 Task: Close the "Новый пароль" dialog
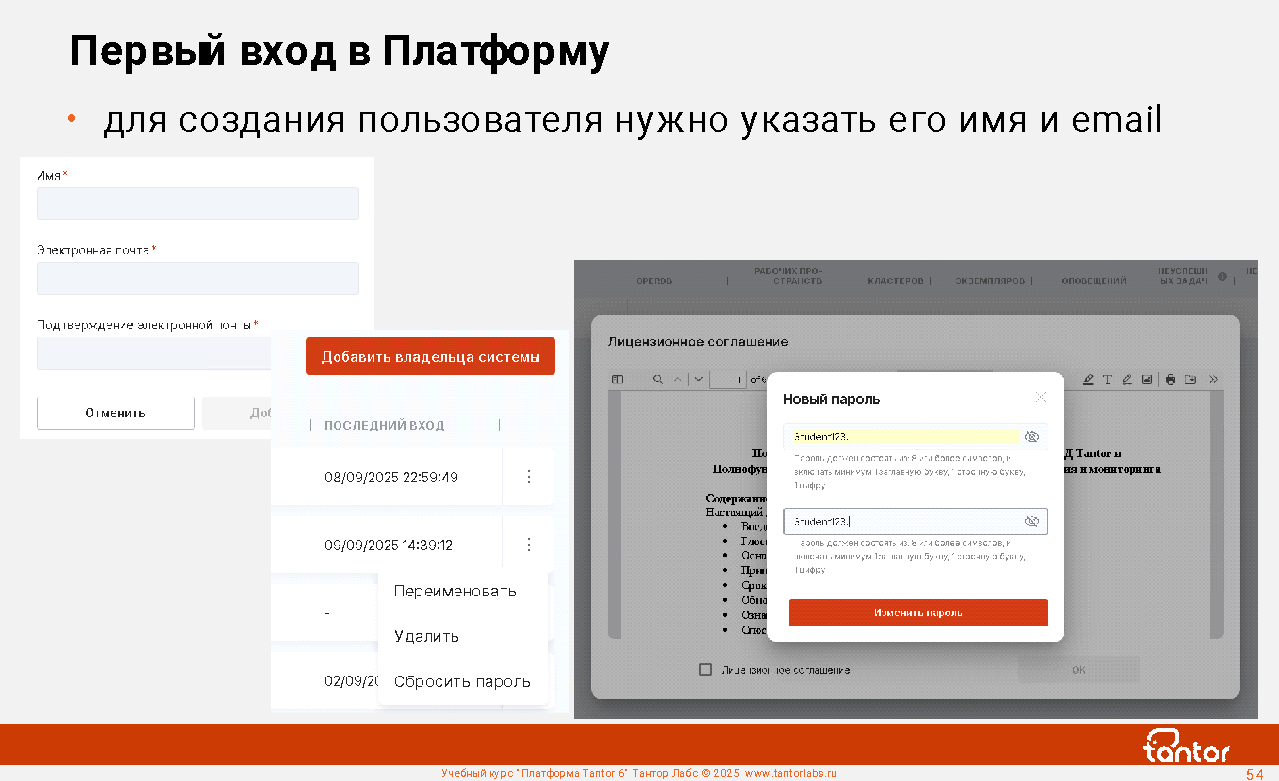click(1041, 397)
